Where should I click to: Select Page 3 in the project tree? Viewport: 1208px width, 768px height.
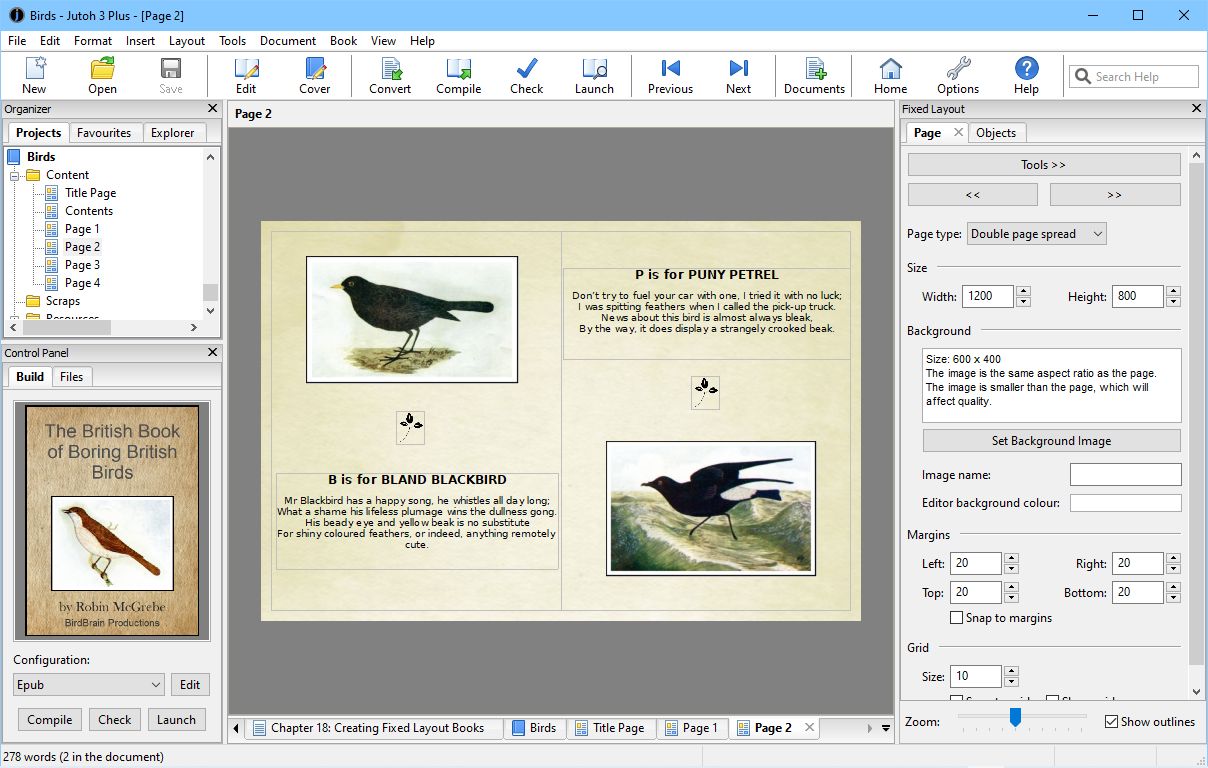click(x=82, y=265)
